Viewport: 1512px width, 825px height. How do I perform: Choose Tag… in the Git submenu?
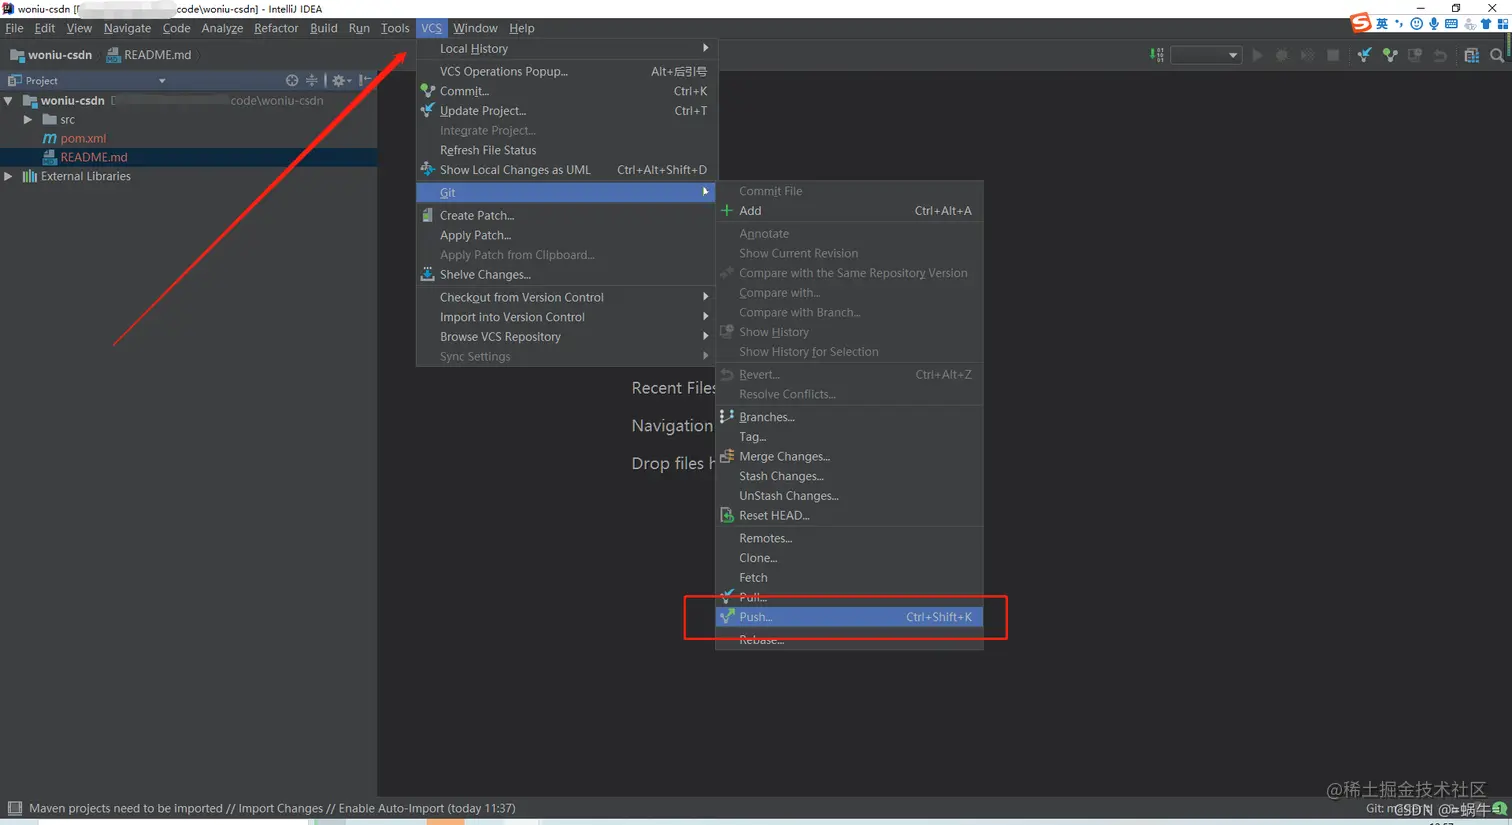pyautogui.click(x=849, y=437)
